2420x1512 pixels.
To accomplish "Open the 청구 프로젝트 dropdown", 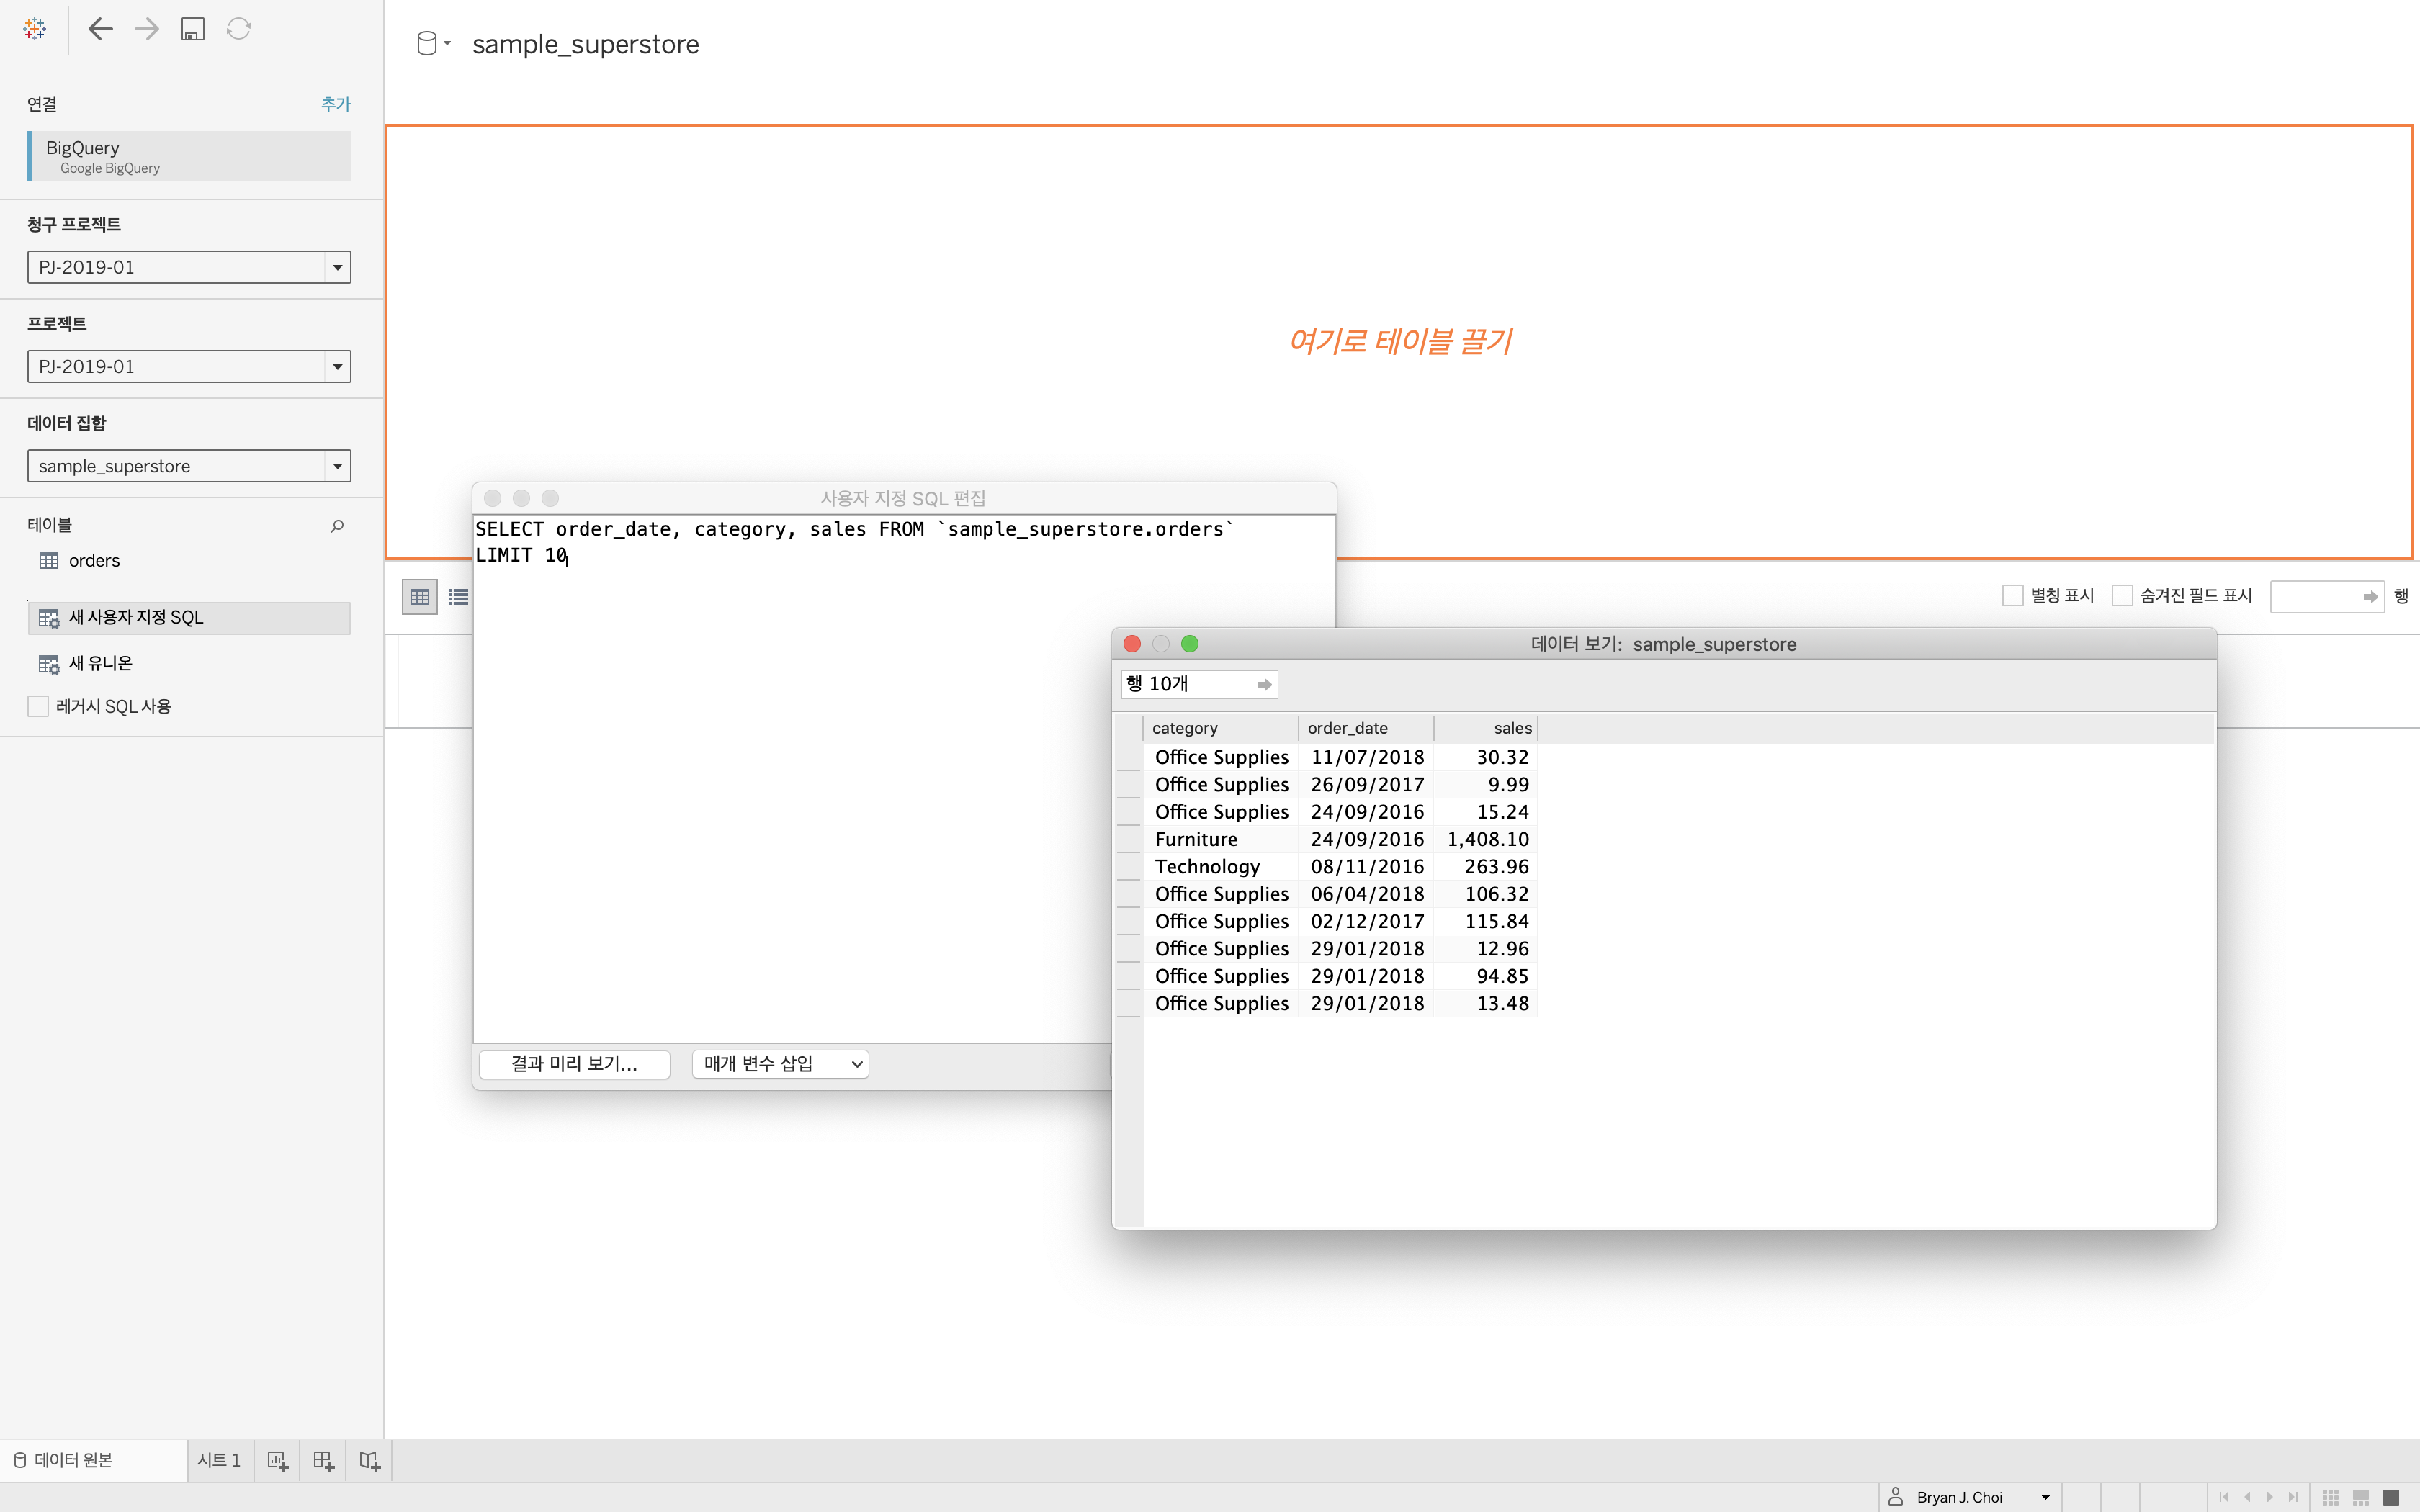I will coord(337,267).
